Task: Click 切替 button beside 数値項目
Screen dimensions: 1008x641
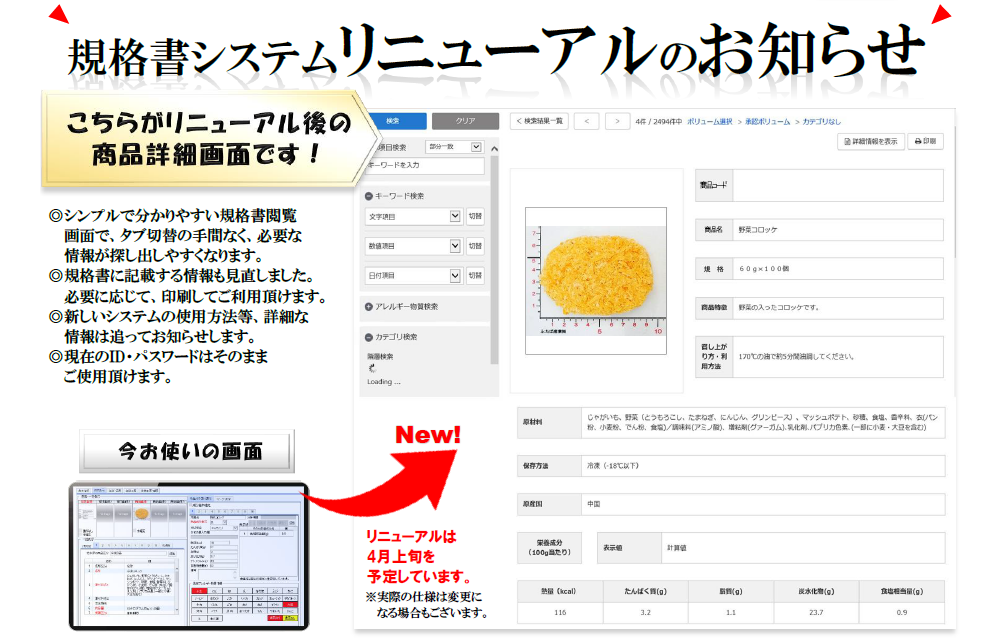Action: (x=475, y=246)
